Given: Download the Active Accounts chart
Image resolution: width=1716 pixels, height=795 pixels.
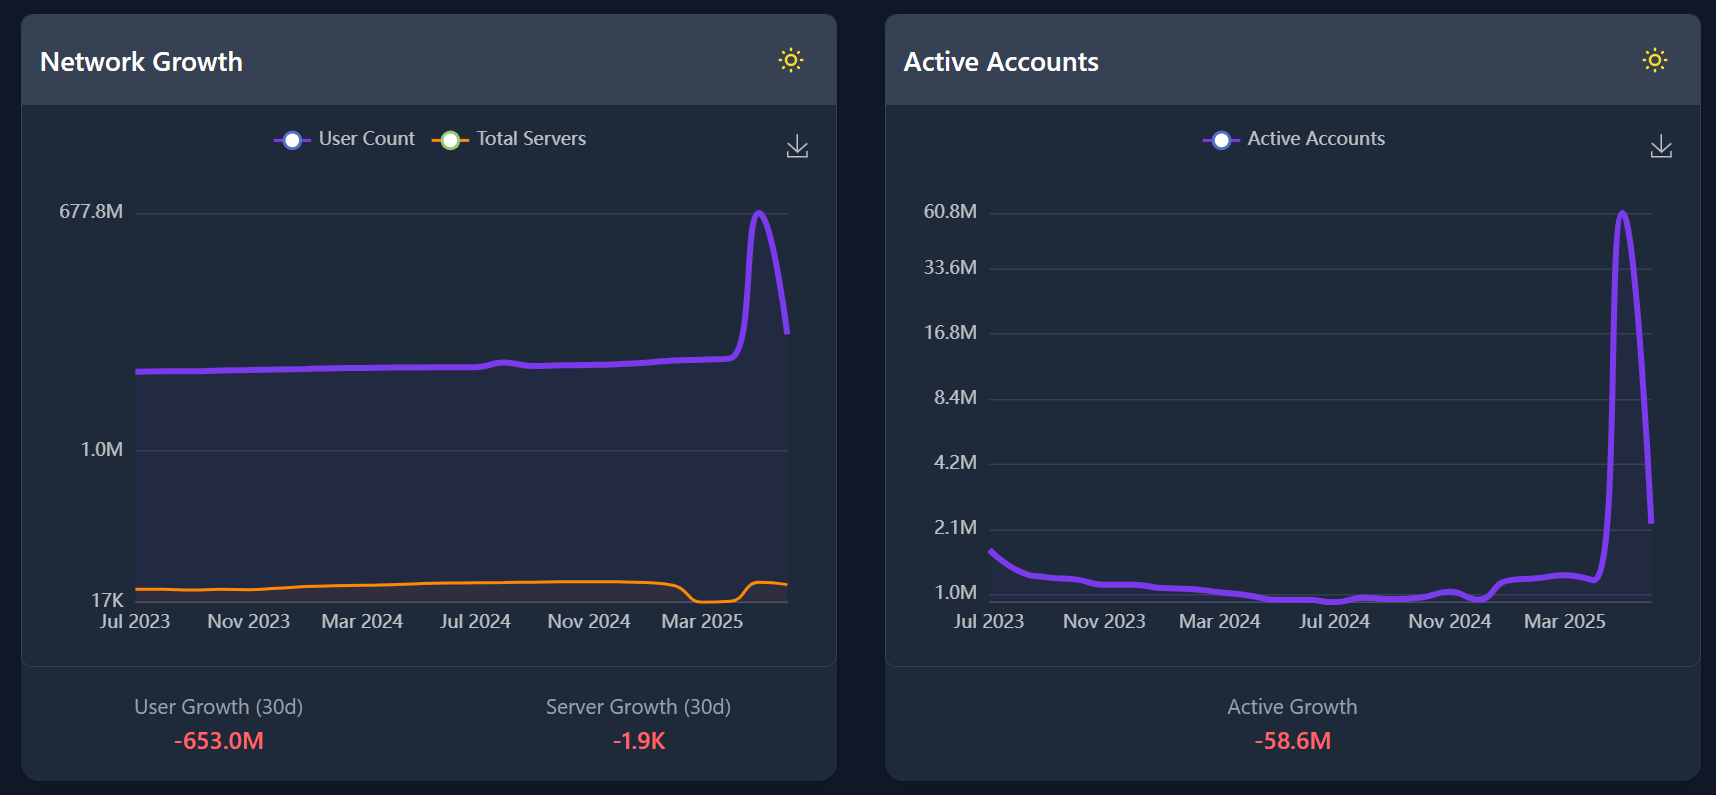Looking at the screenshot, I should (x=1661, y=147).
